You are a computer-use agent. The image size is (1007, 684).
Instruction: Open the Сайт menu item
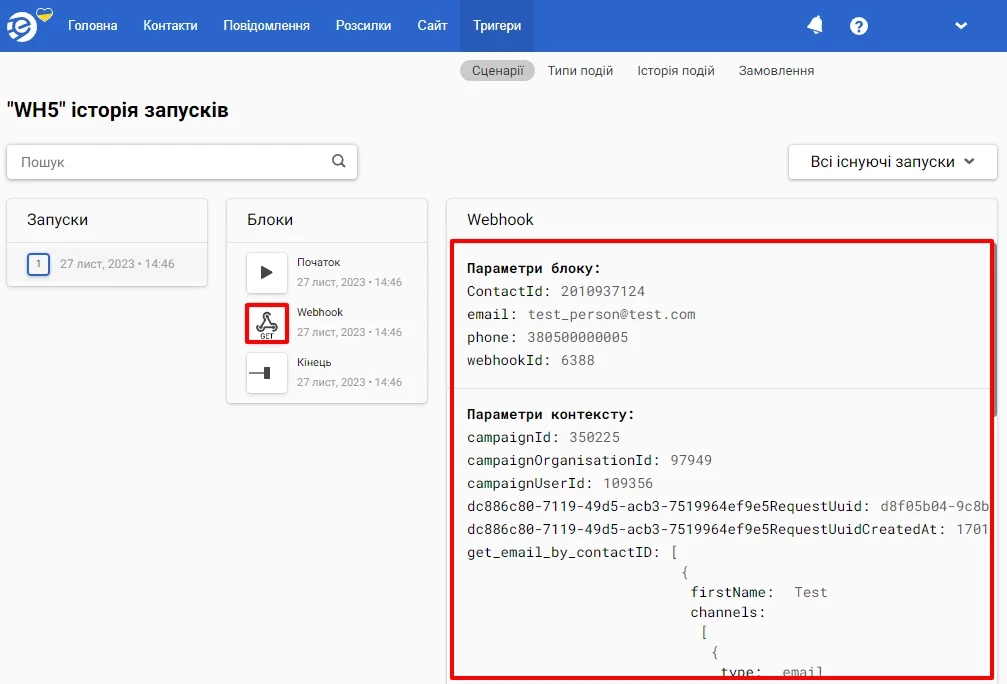[432, 26]
